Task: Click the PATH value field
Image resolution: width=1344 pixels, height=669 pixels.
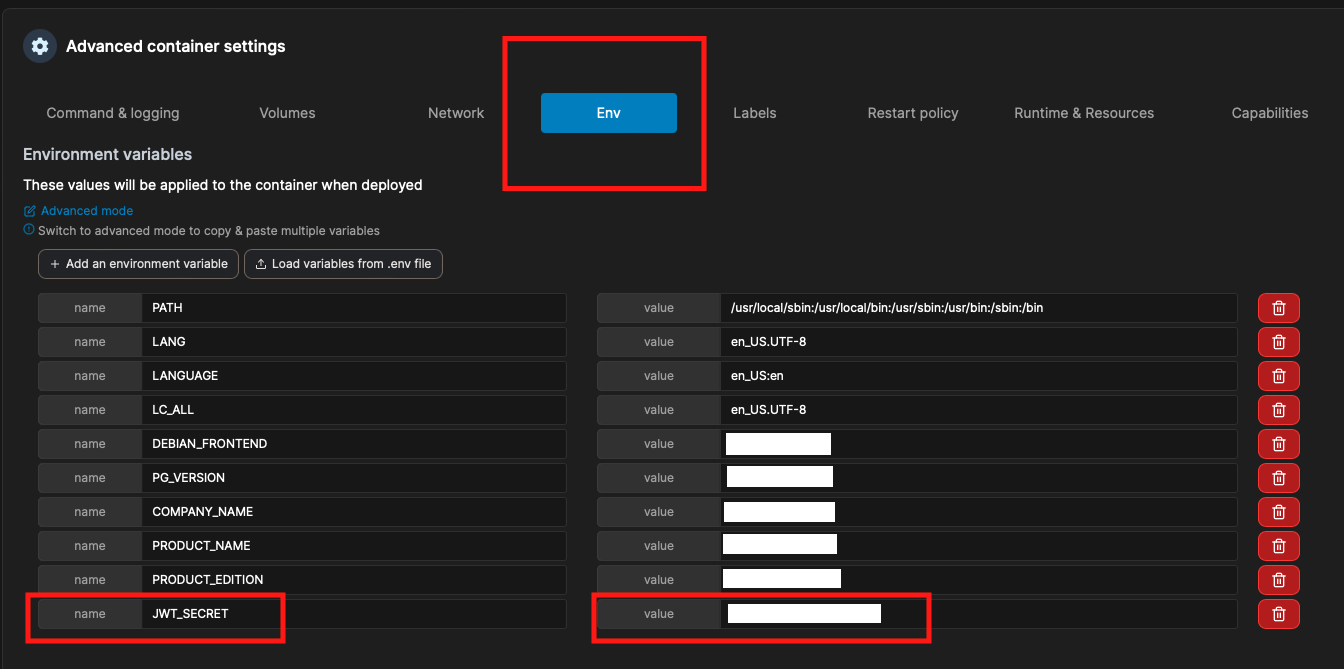Action: [x=979, y=308]
